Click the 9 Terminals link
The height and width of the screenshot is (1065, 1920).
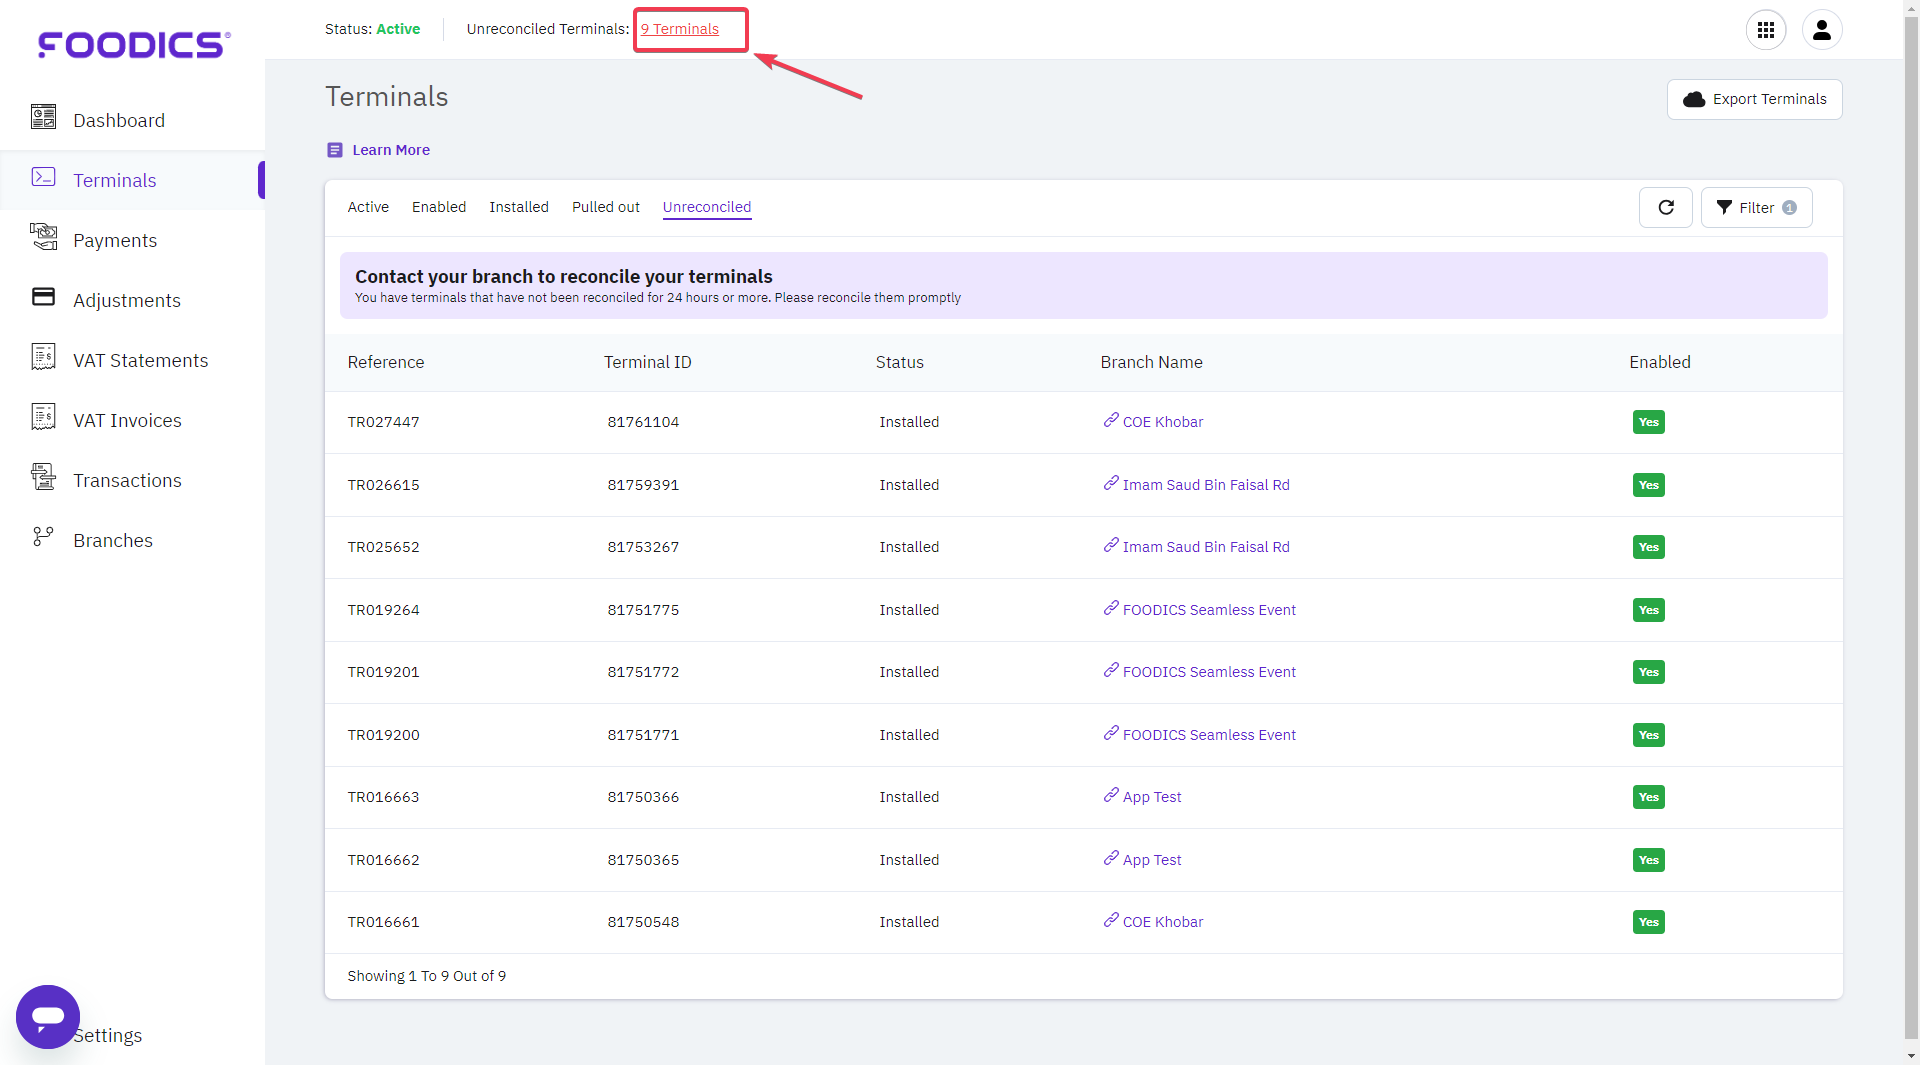click(680, 29)
